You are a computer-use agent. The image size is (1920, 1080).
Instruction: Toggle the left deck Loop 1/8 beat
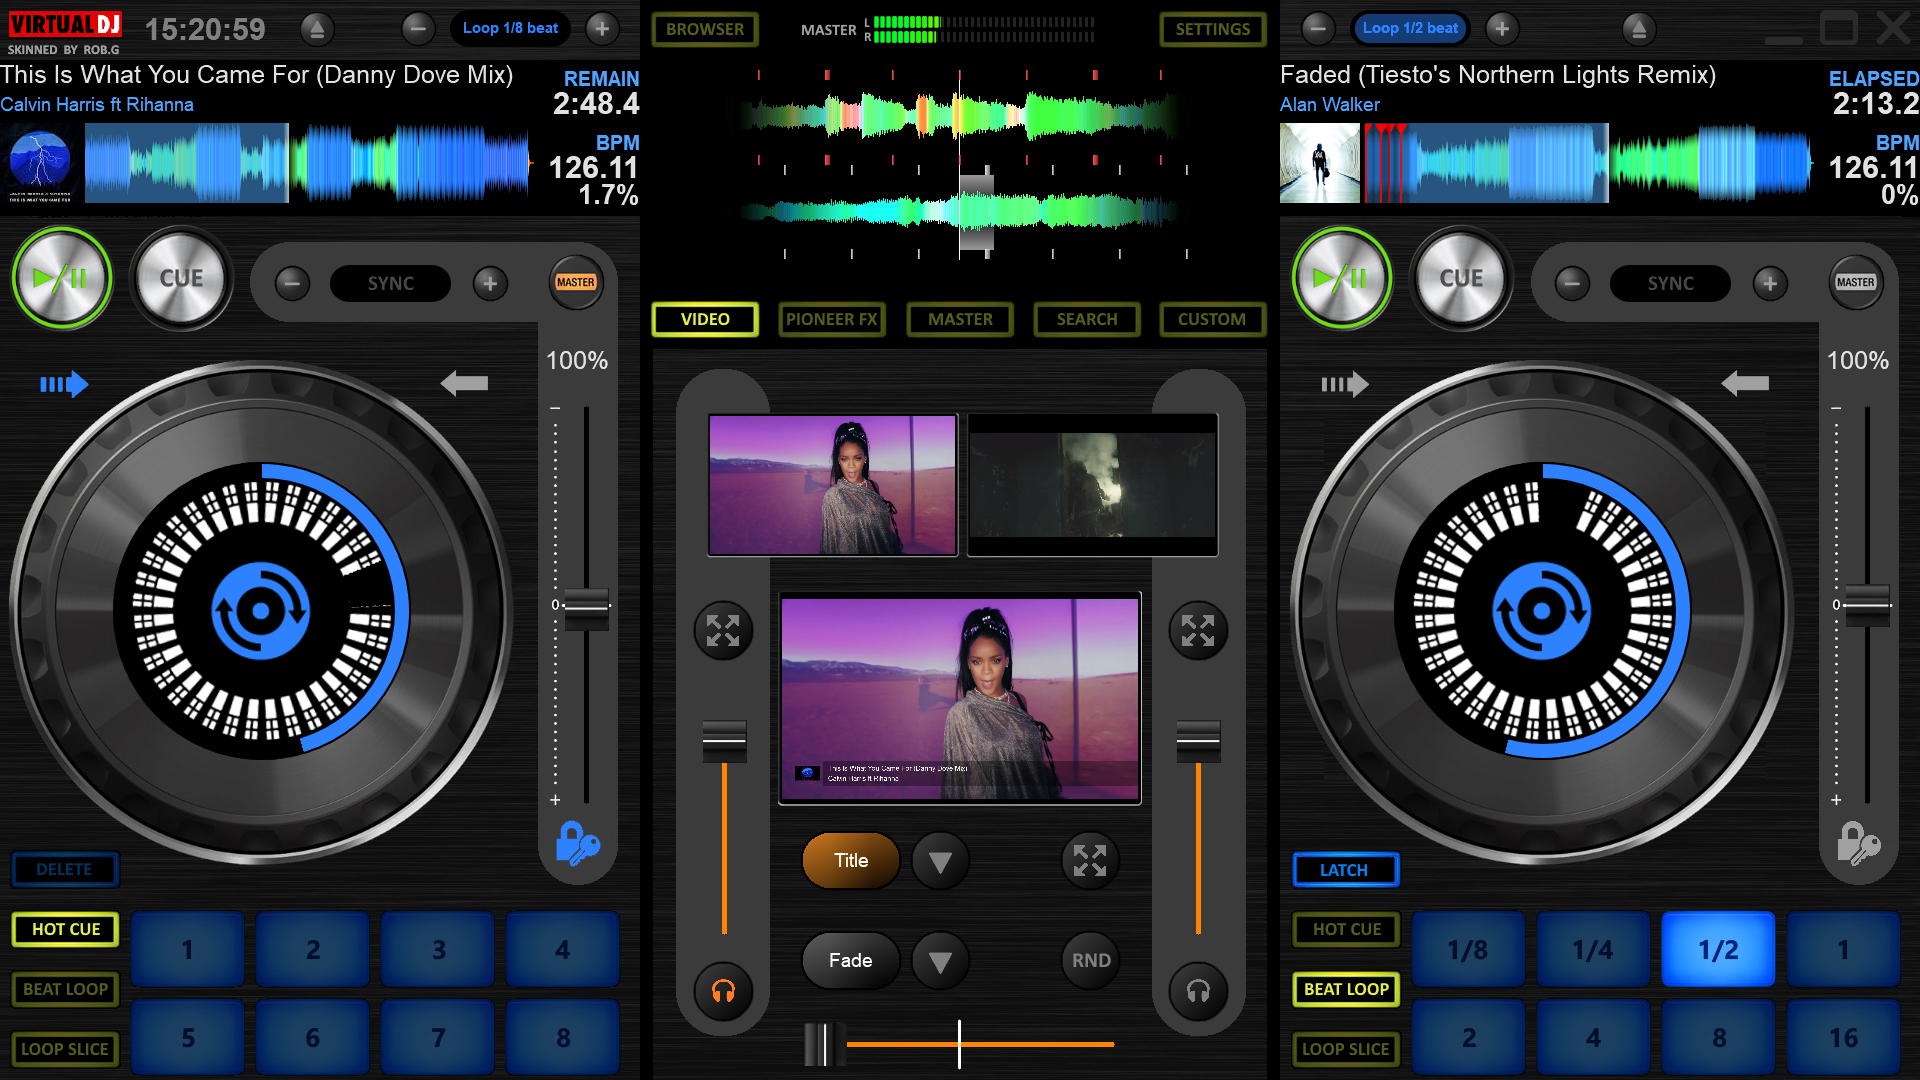(510, 29)
